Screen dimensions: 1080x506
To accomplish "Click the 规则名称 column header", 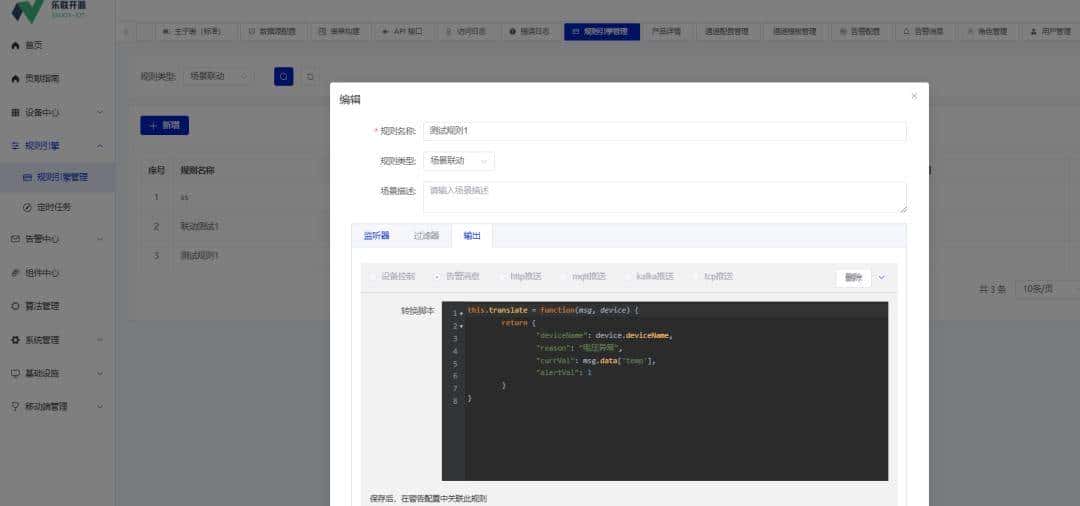I will click(197, 169).
